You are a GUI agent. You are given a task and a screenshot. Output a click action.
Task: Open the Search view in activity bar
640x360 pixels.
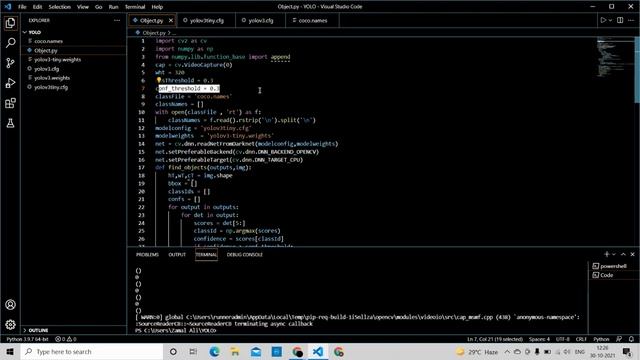coord(11,43)
